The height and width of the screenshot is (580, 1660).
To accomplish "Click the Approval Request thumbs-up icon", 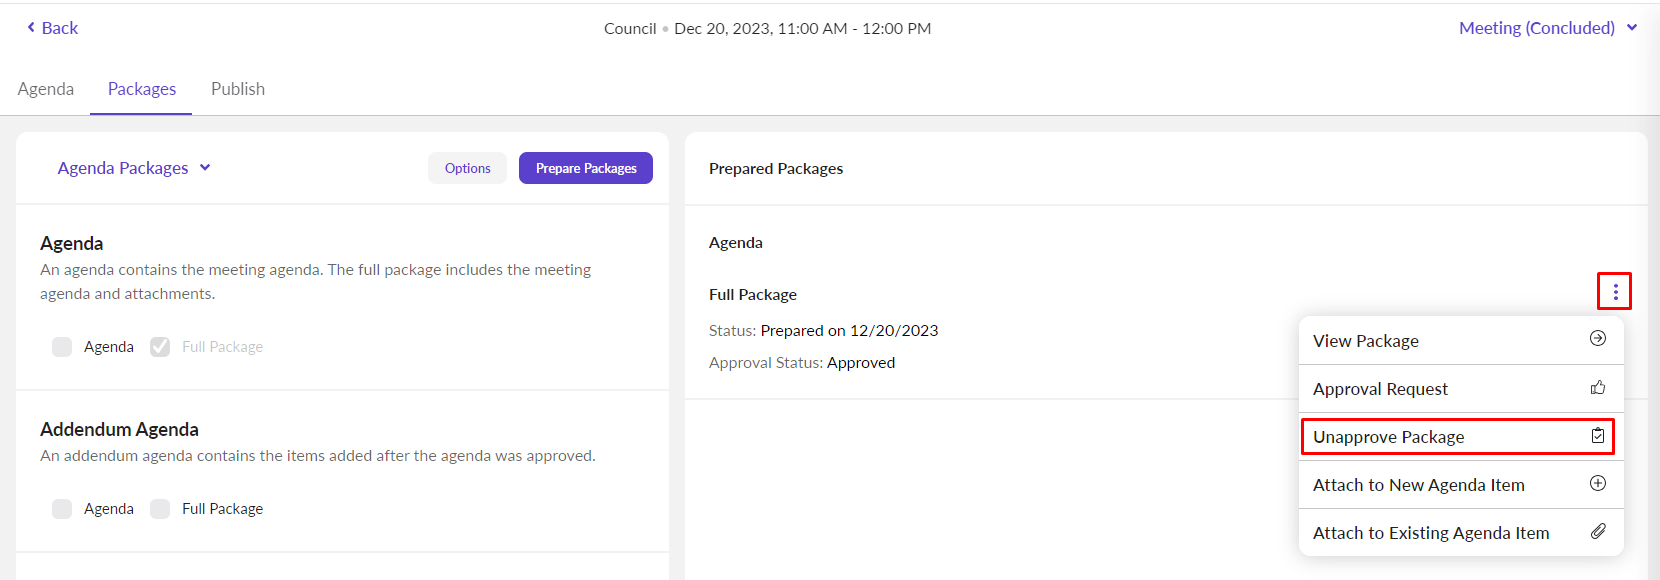I will pos(1598,387).
